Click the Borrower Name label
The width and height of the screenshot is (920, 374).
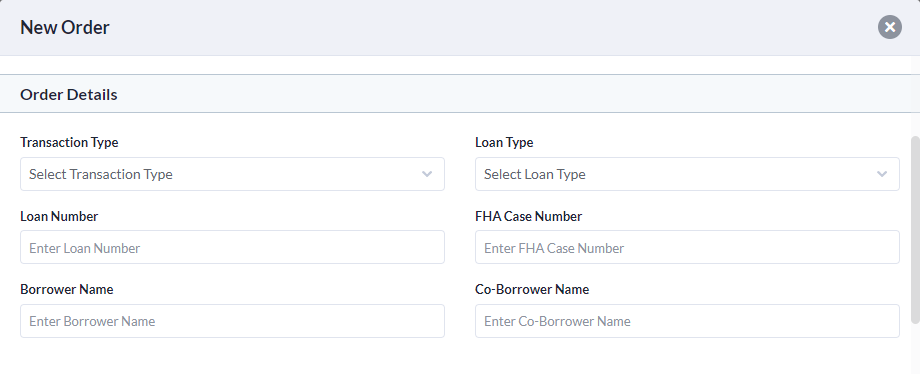[67, 289]
